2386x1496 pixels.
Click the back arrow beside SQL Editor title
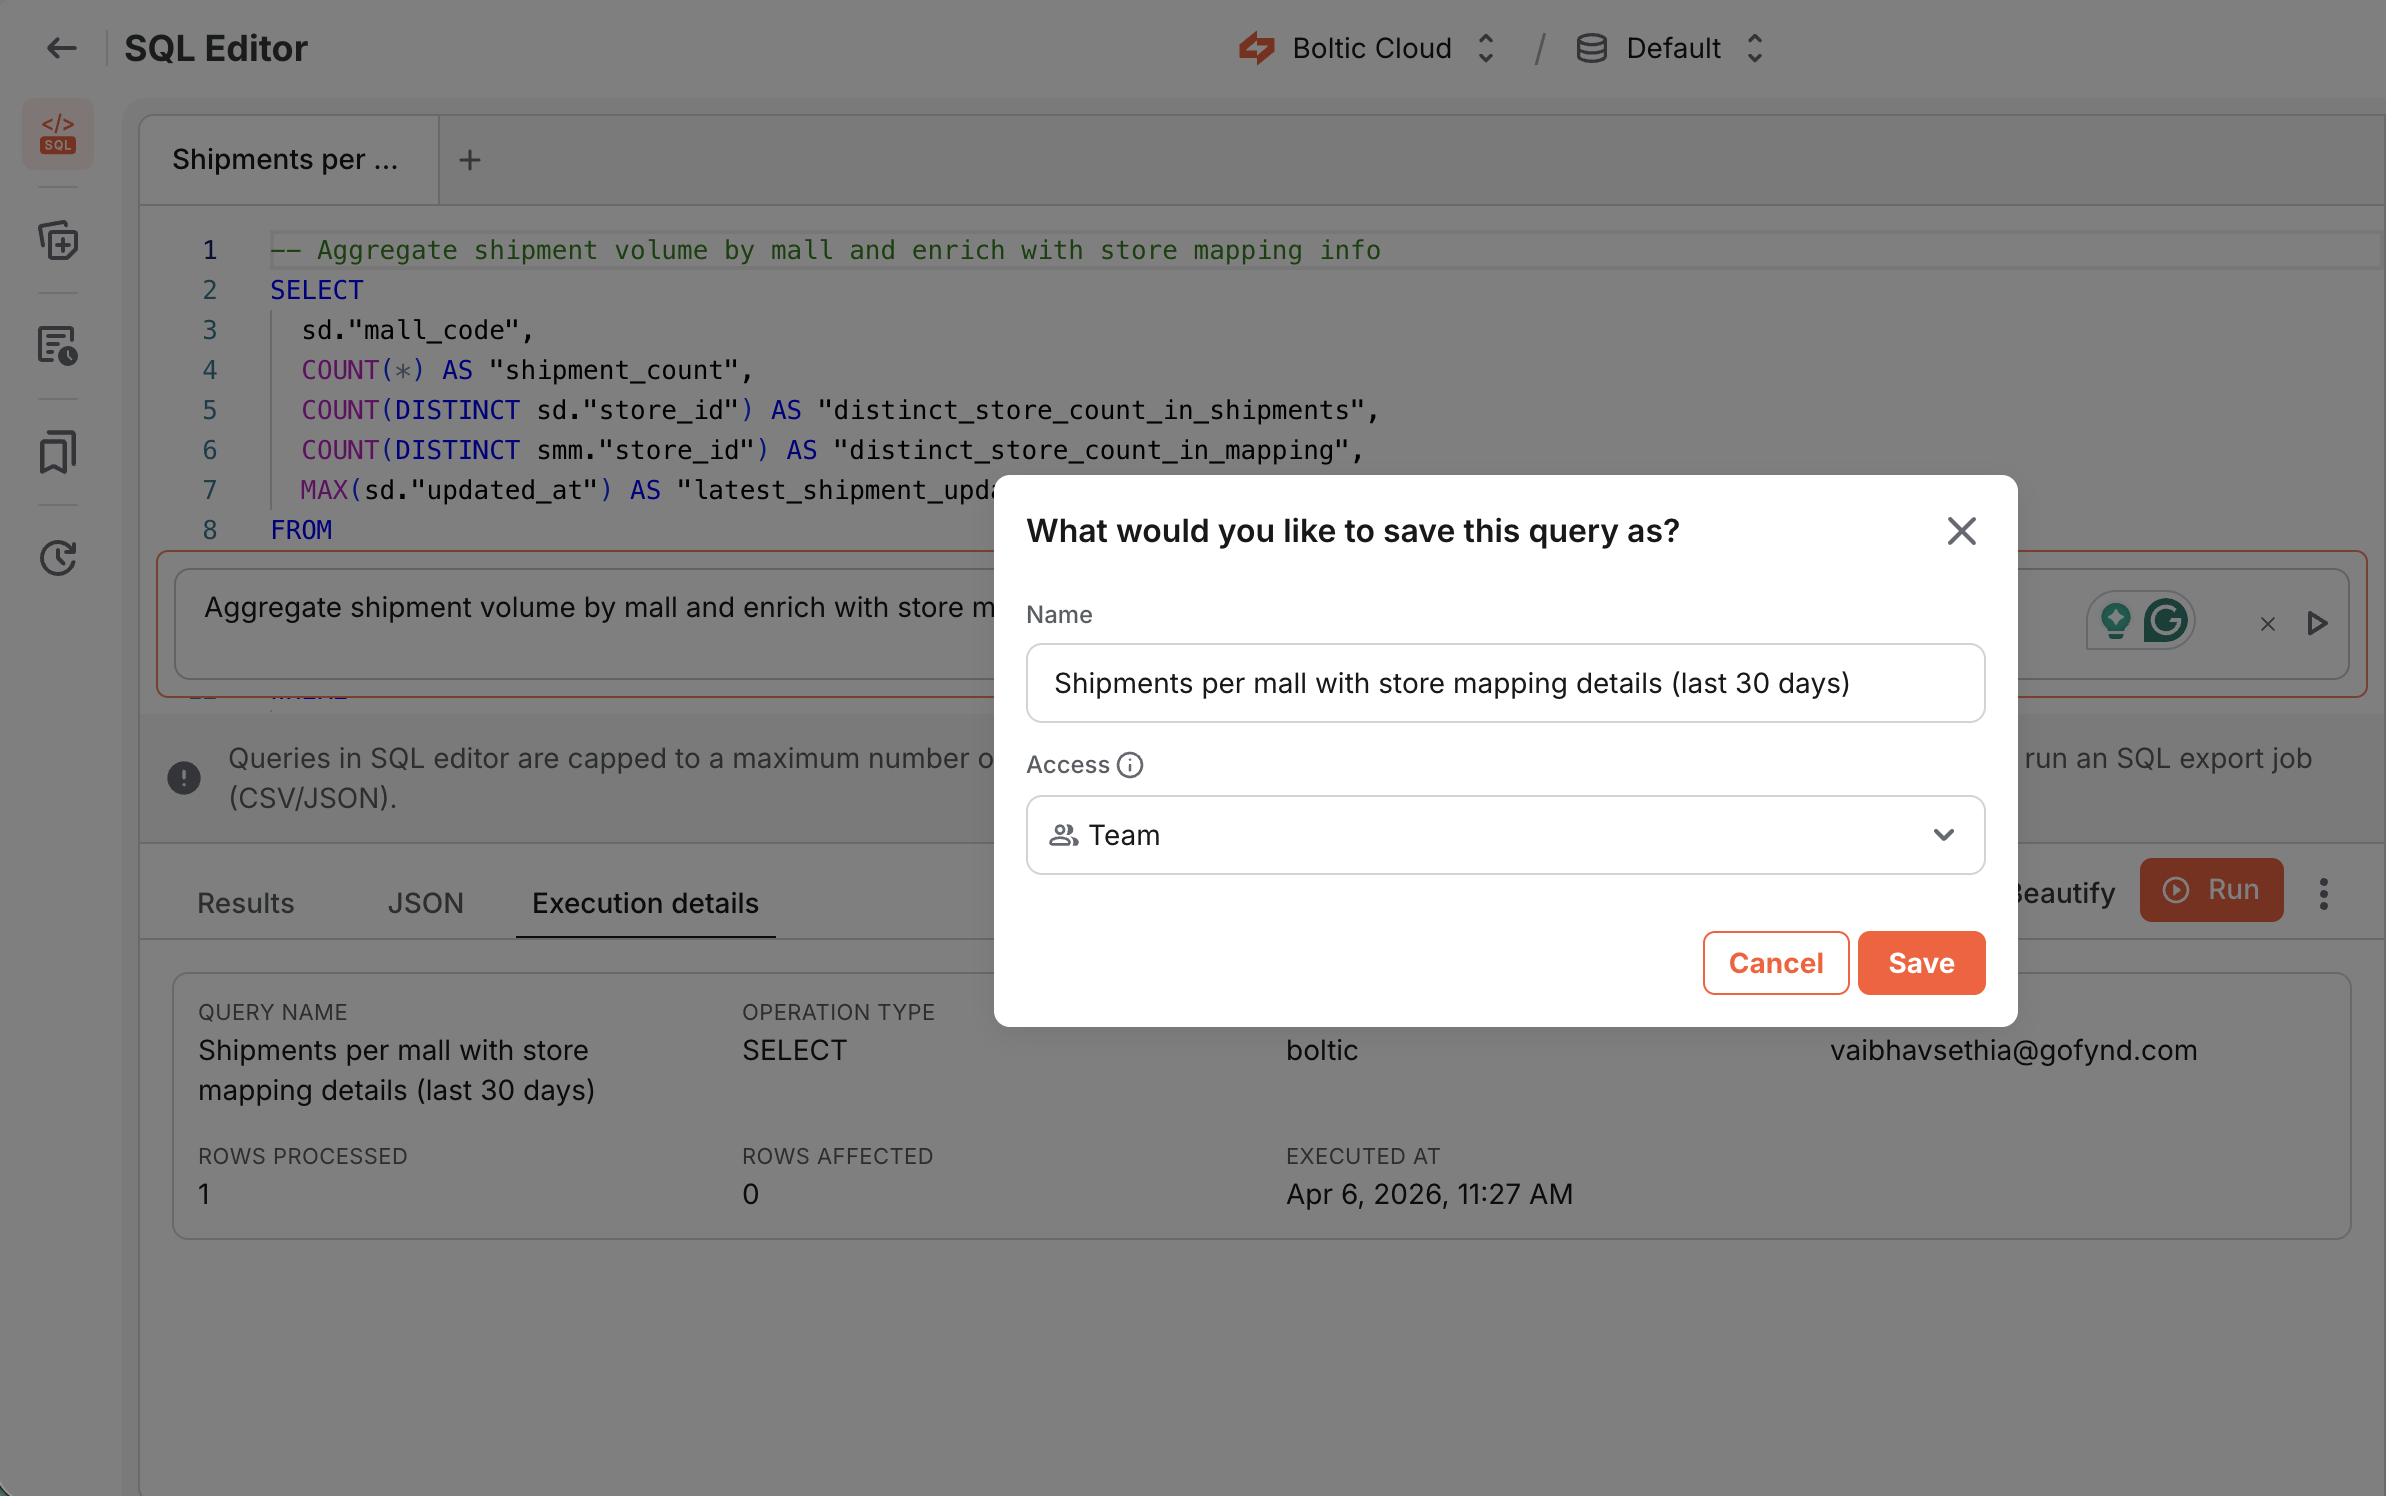coord(61,48)
